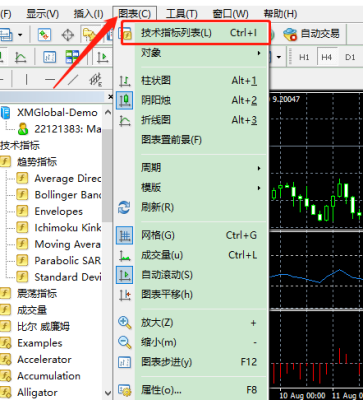The width and height of the screenshot is (363, 400).
Task: Select the horizontal line drawing tool
Action: [50, 79]
